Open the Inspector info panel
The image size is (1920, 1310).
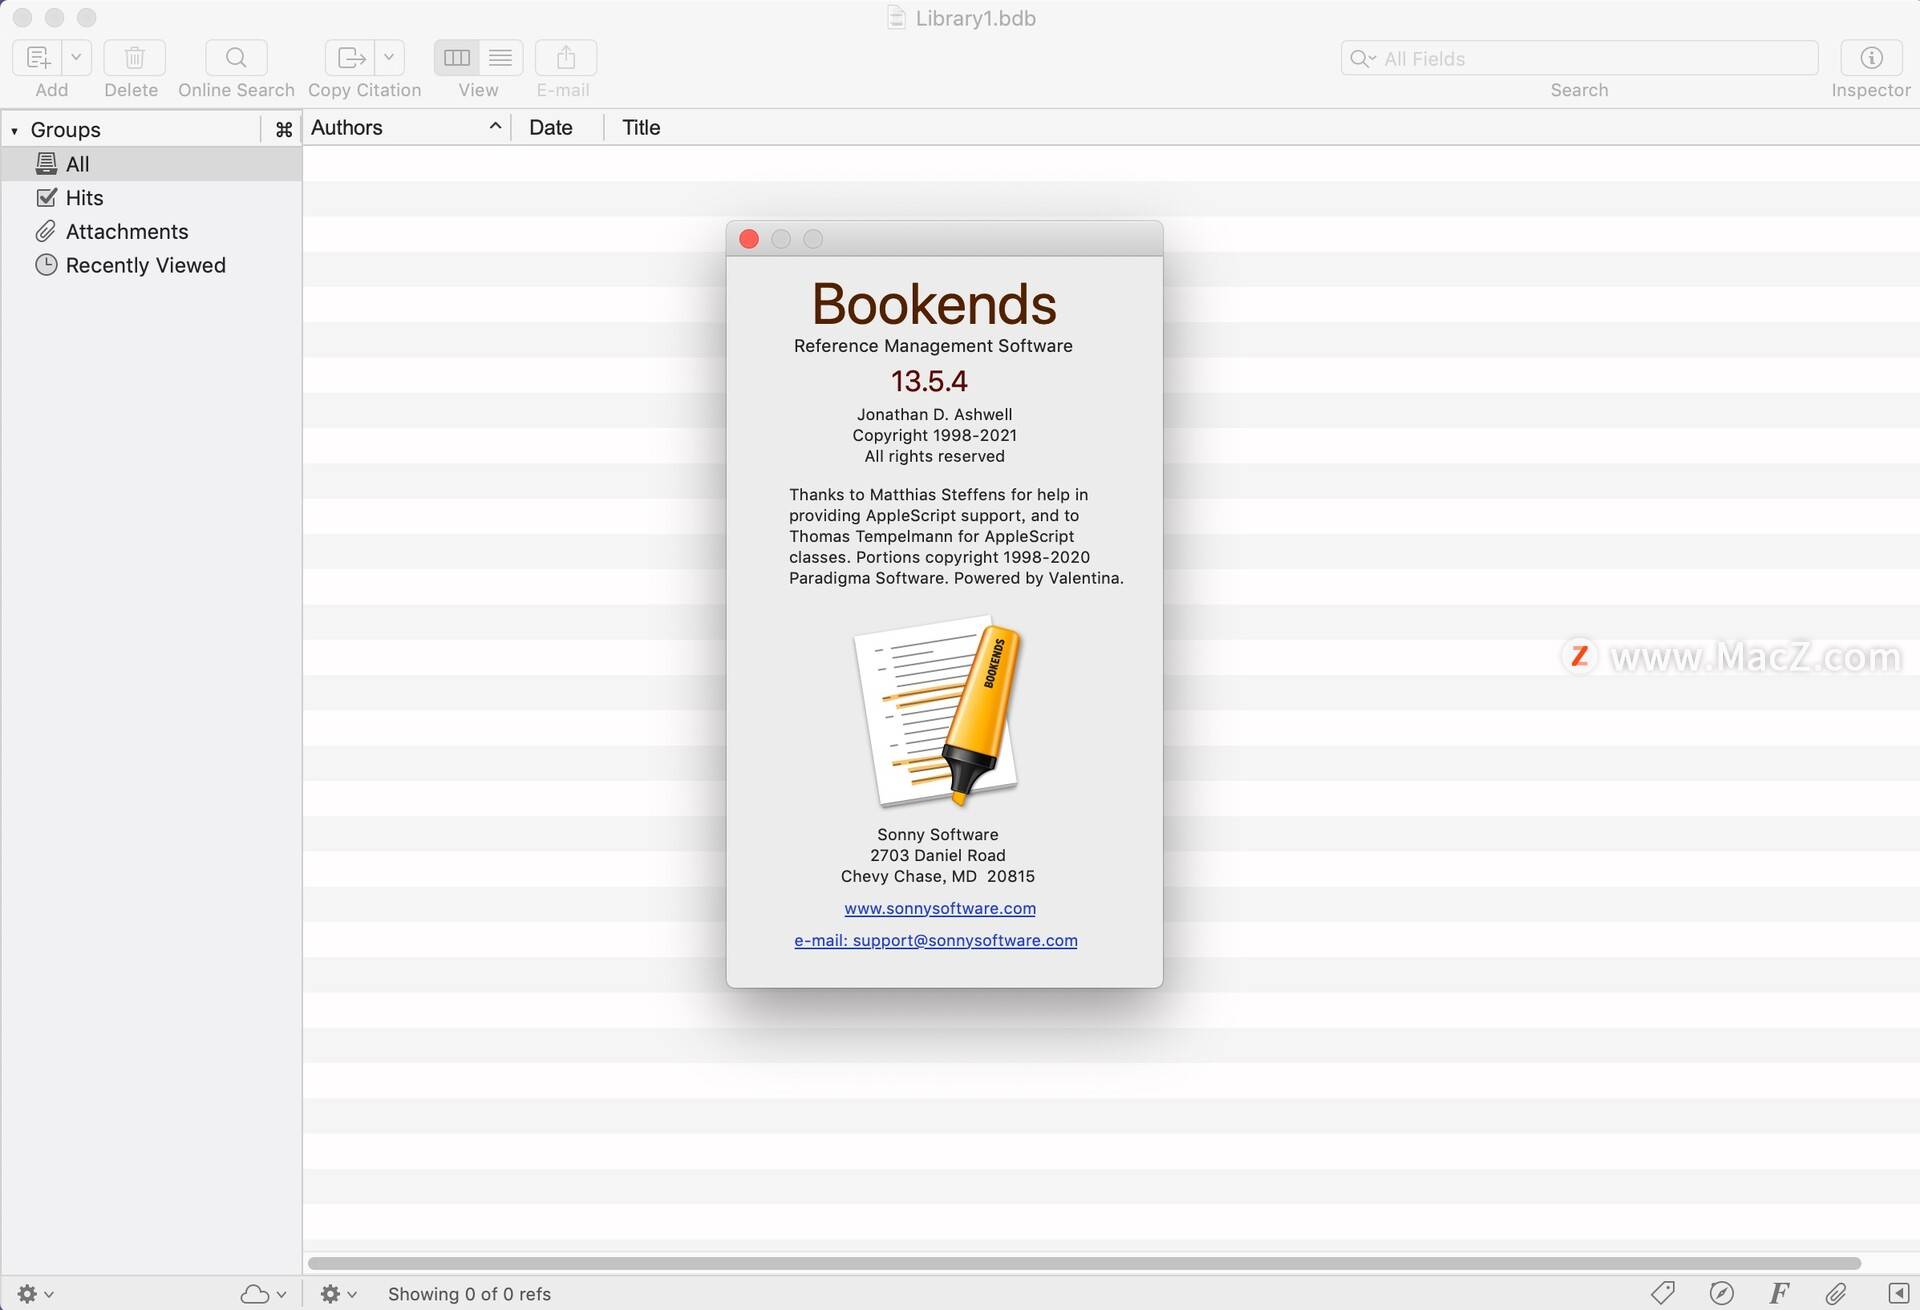pyautogui.click(x=1871, y=58)
